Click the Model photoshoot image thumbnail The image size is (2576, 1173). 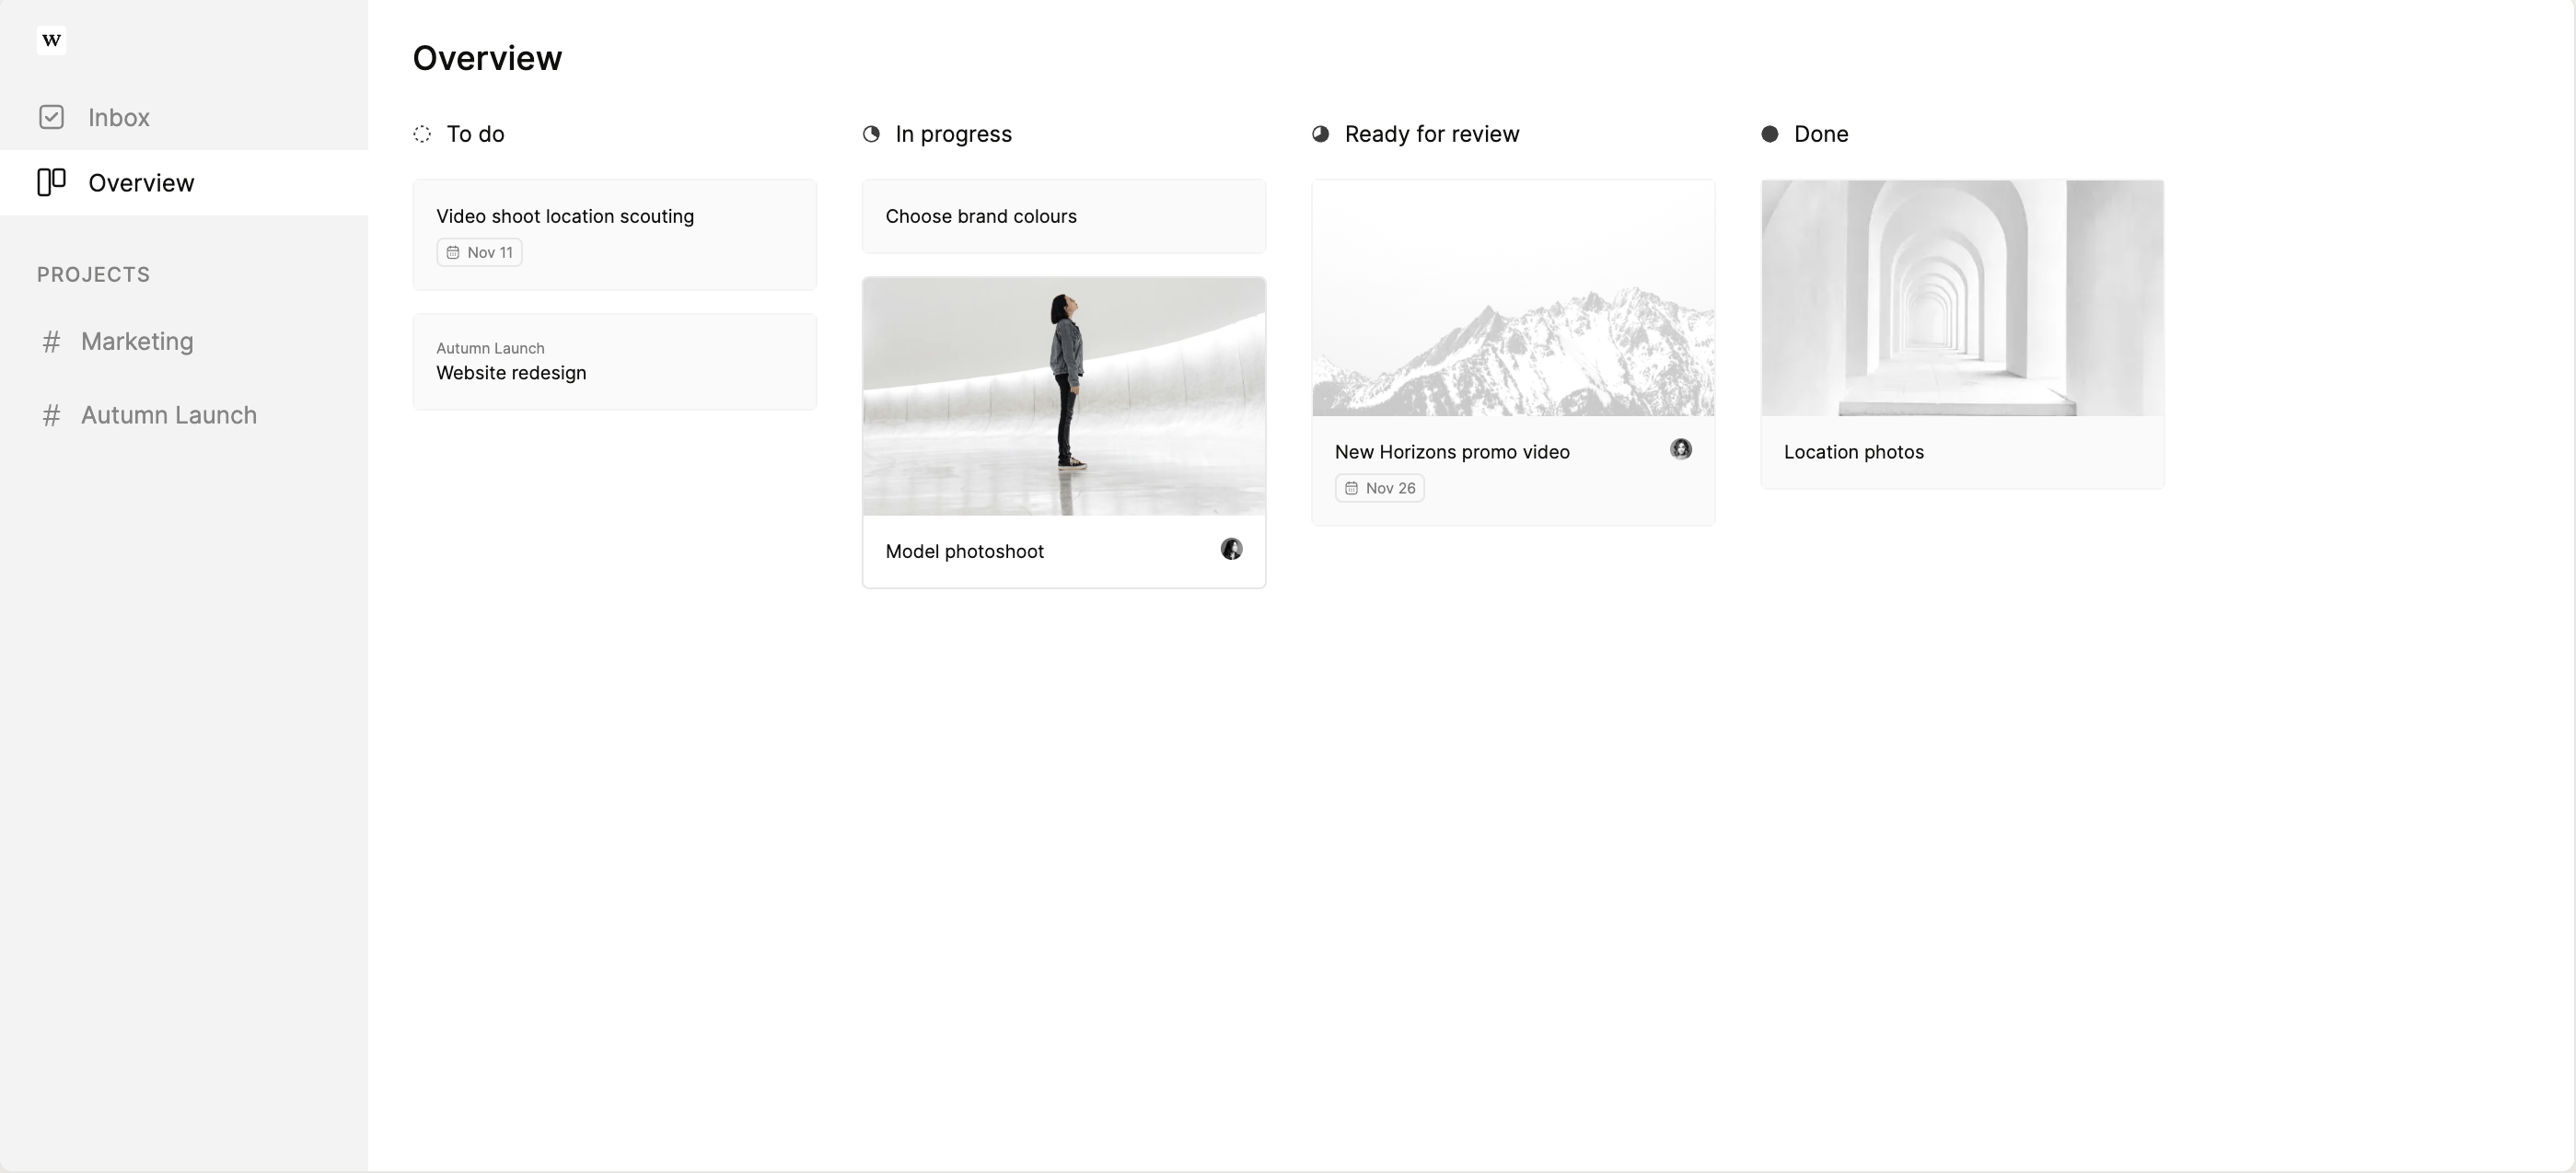click(1063, 397)
